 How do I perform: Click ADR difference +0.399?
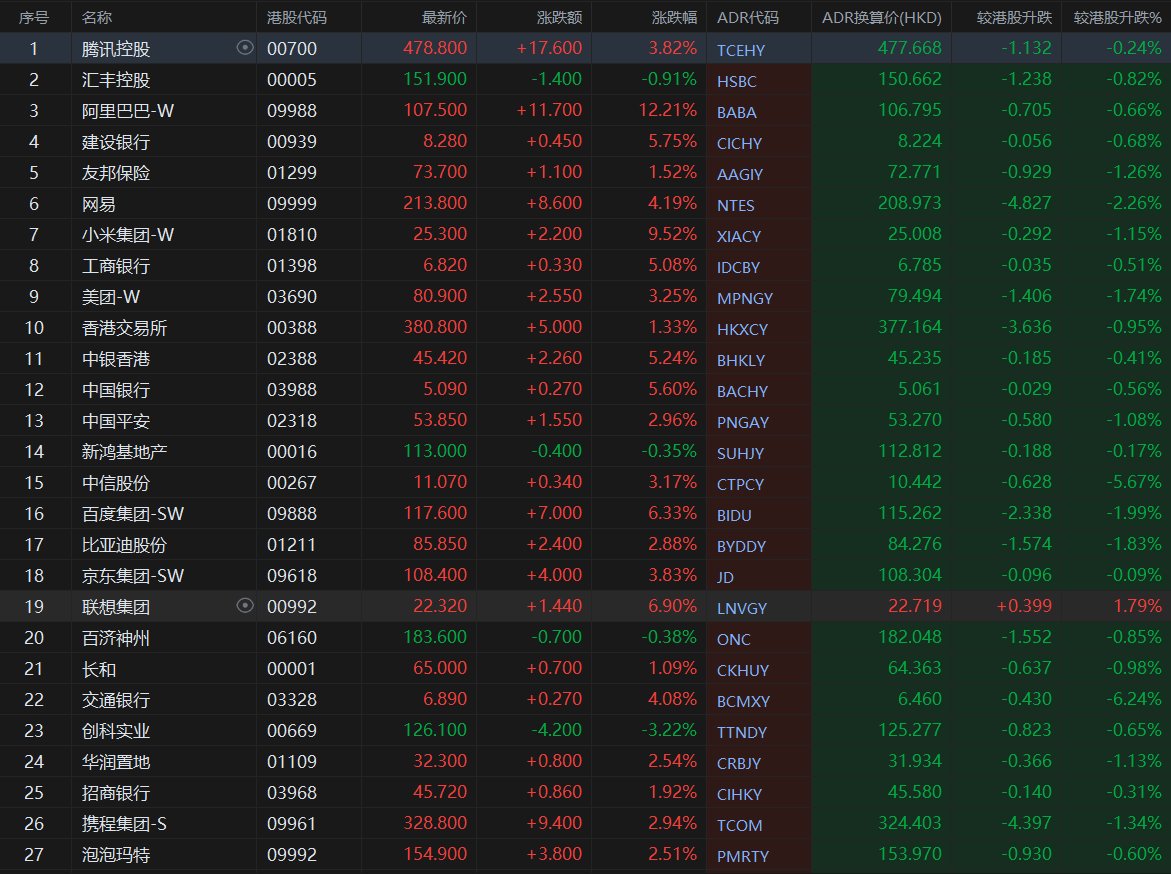[1024, 606]
